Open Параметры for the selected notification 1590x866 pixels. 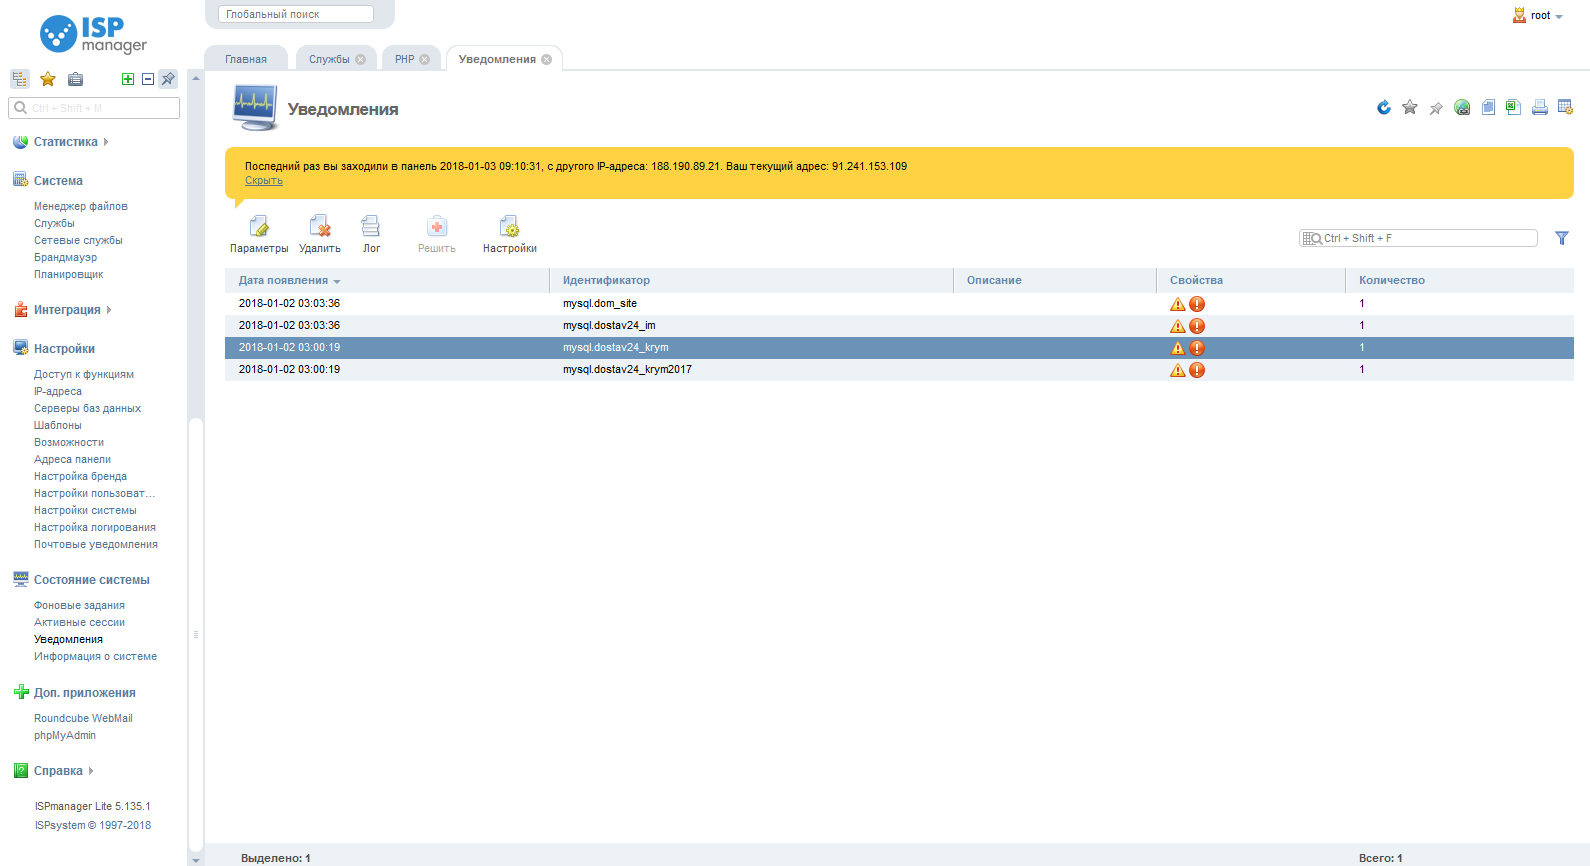(x=259, y=235)
